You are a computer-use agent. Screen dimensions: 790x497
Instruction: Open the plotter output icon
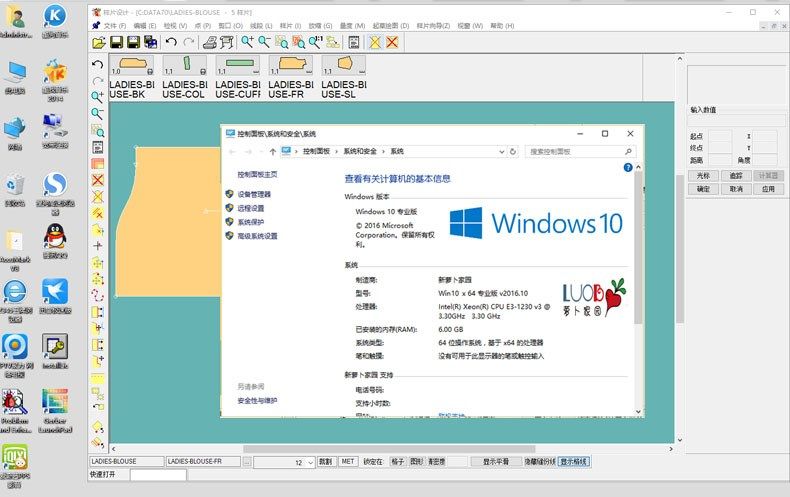[x=227, y=42]
